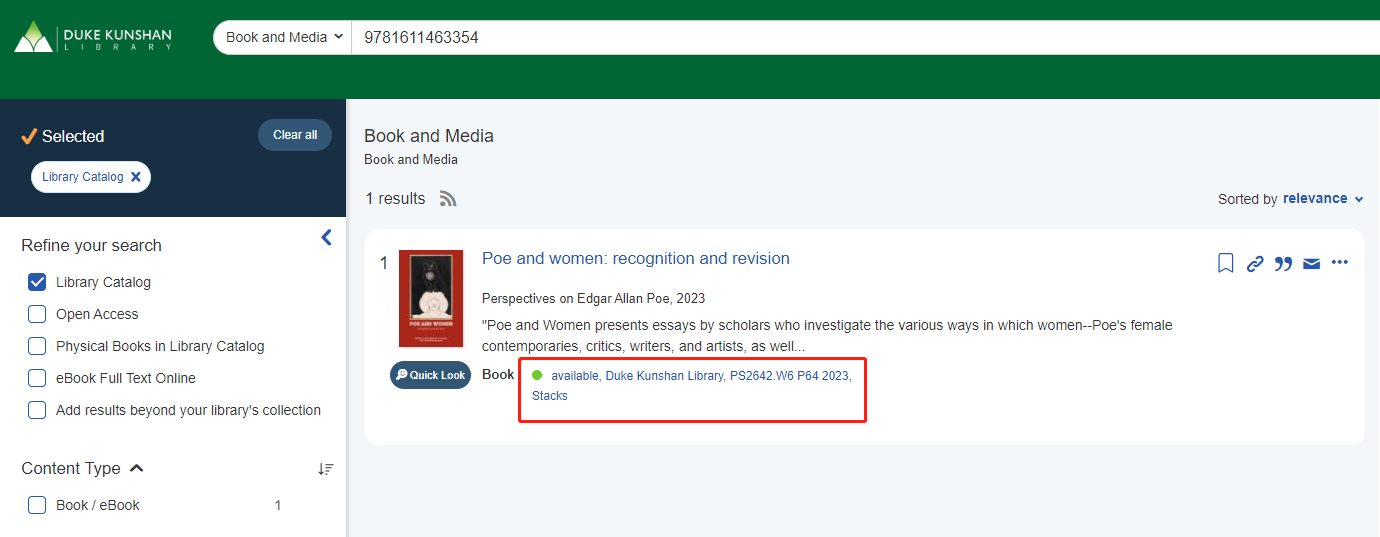Click the bookmark icon to save record
The width and height of the screenshot is (1380, 537).
click(1225, 263)
